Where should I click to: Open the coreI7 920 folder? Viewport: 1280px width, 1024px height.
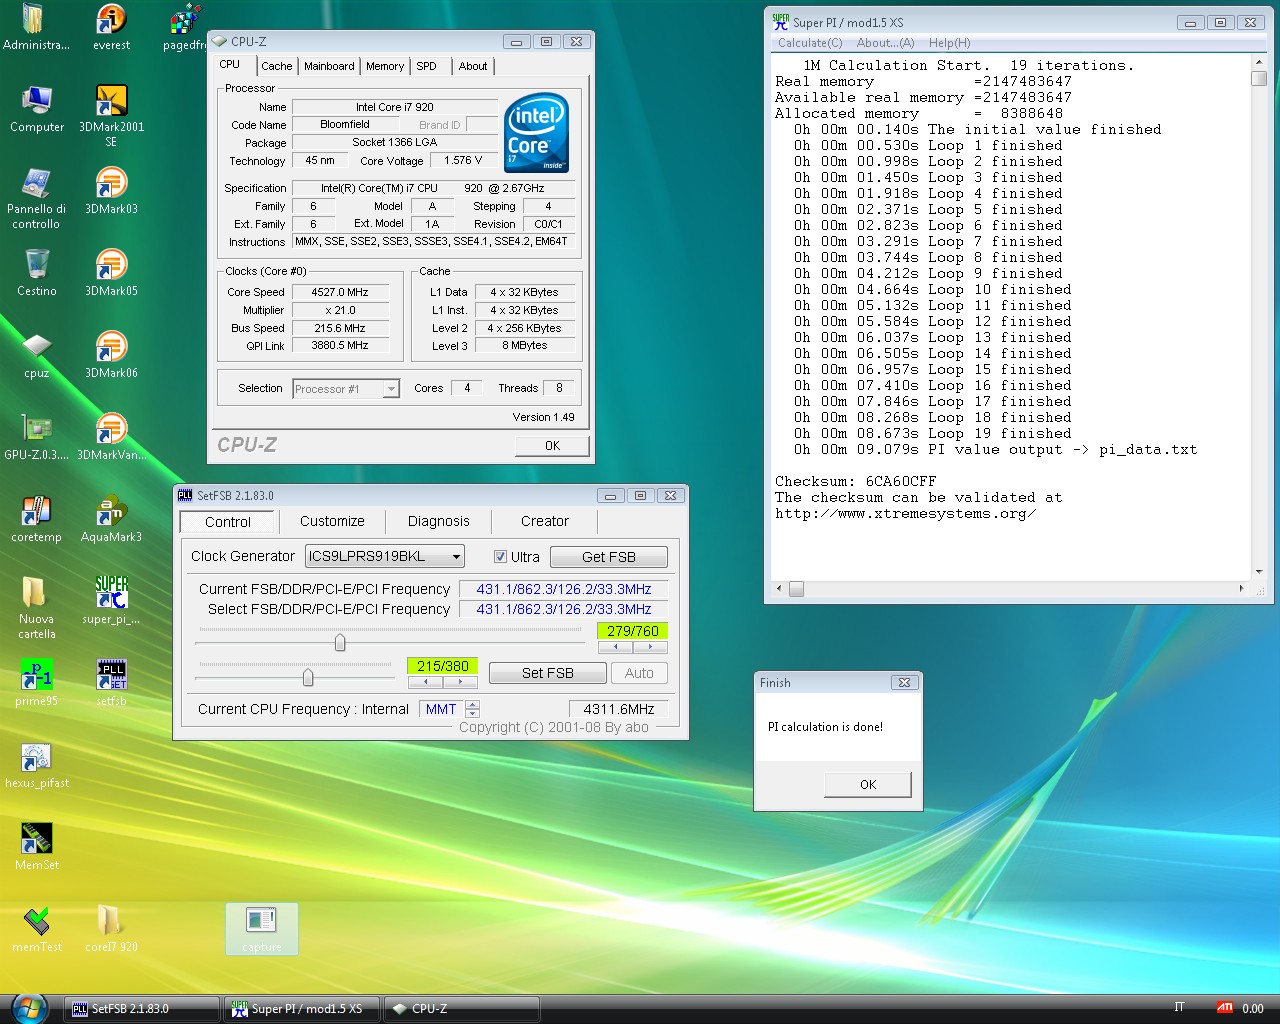click(x=111, y=929)
